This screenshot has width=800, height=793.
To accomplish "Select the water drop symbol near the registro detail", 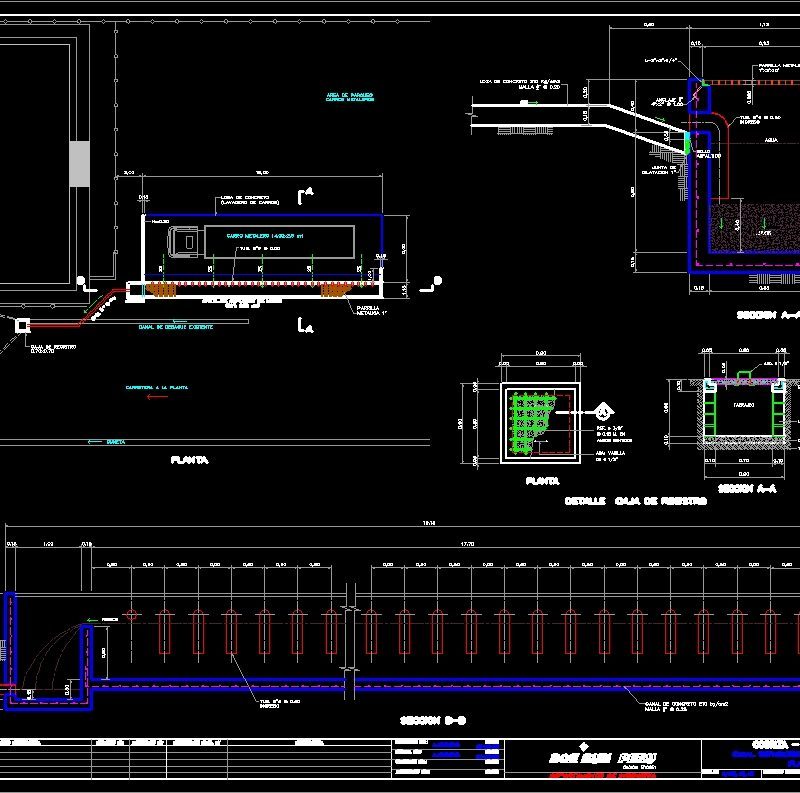I will pos(602,412).
